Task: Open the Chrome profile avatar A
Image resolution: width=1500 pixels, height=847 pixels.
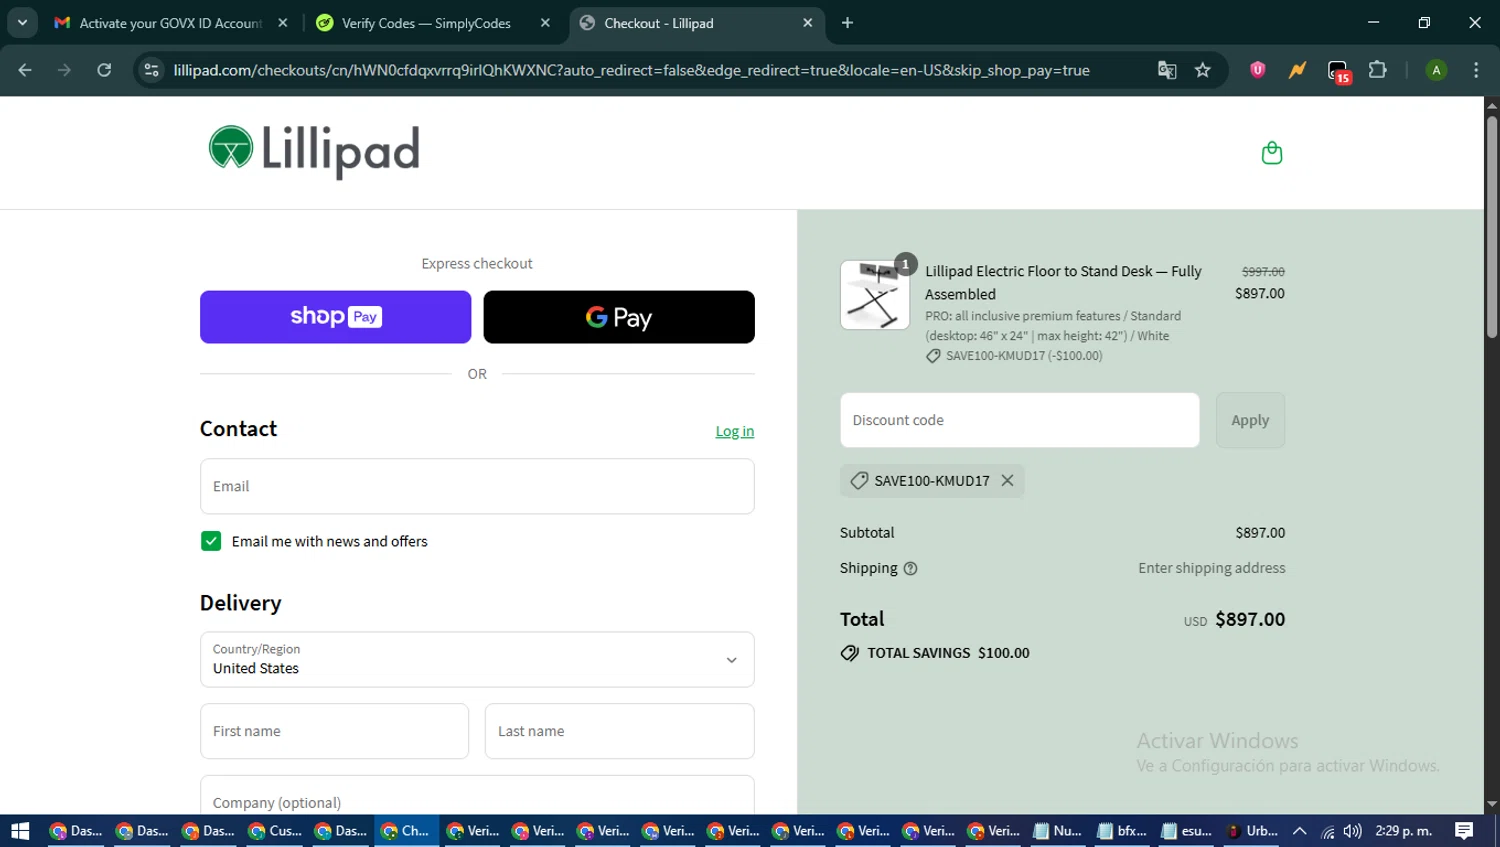Action: tap(1436, 70)
